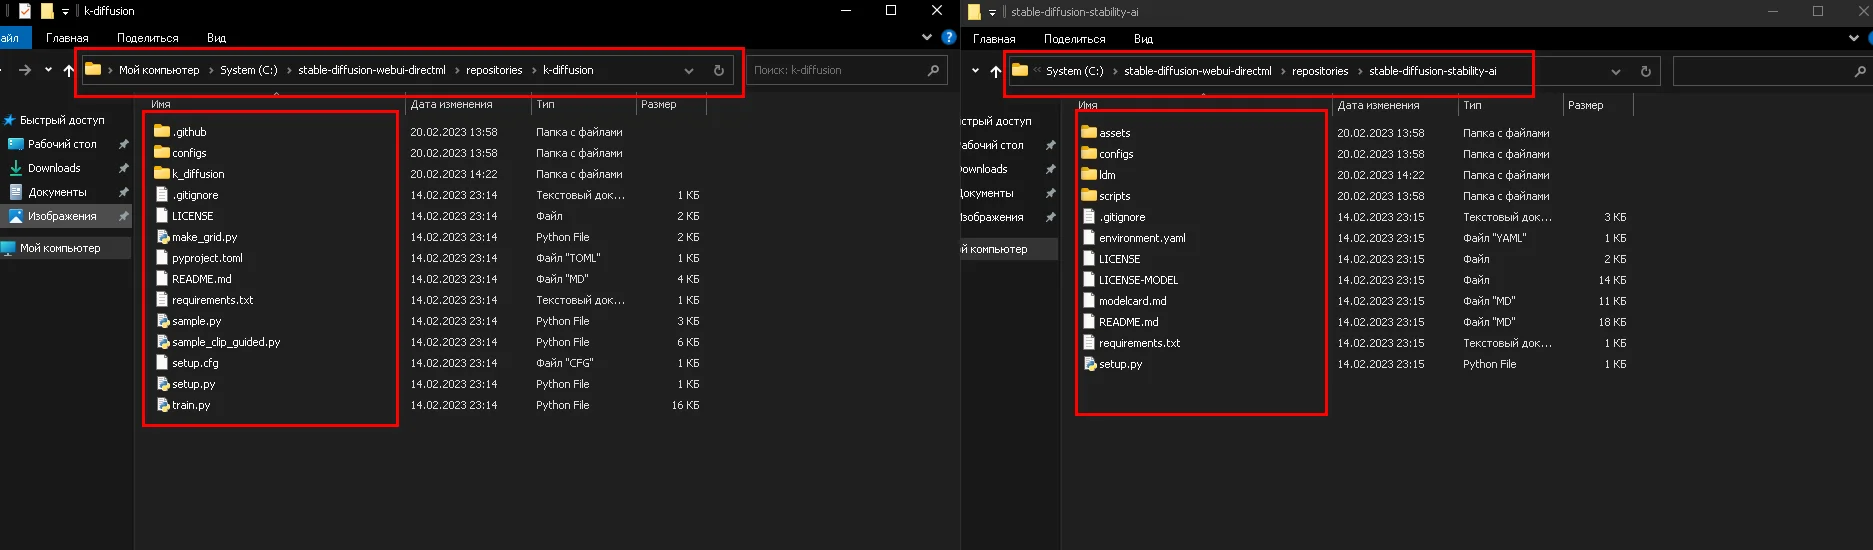Open the scripts folder icon
Screen dimensions: 1873x550
(1089, 195)
